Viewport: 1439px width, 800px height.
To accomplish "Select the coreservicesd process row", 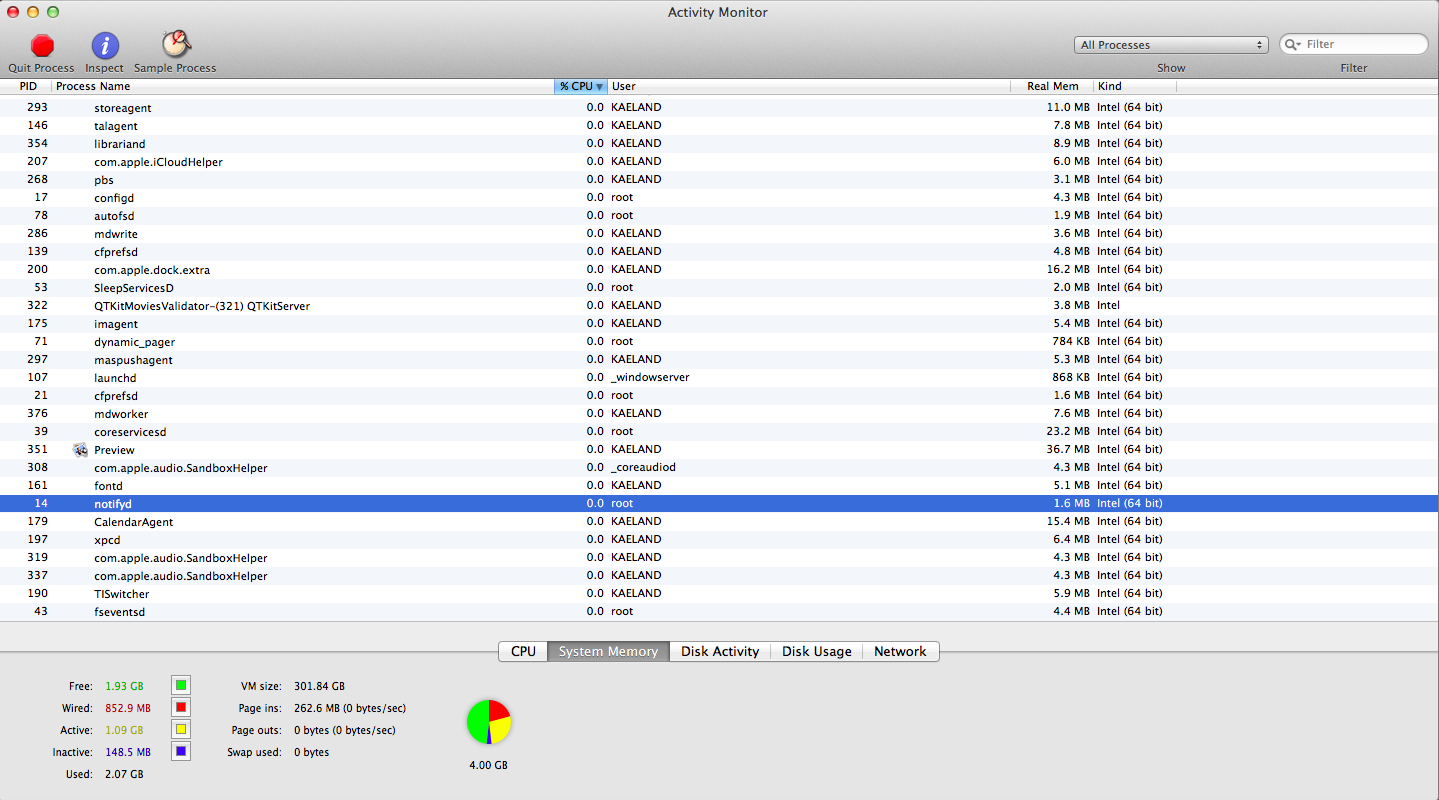I will [x=719, y=432].
